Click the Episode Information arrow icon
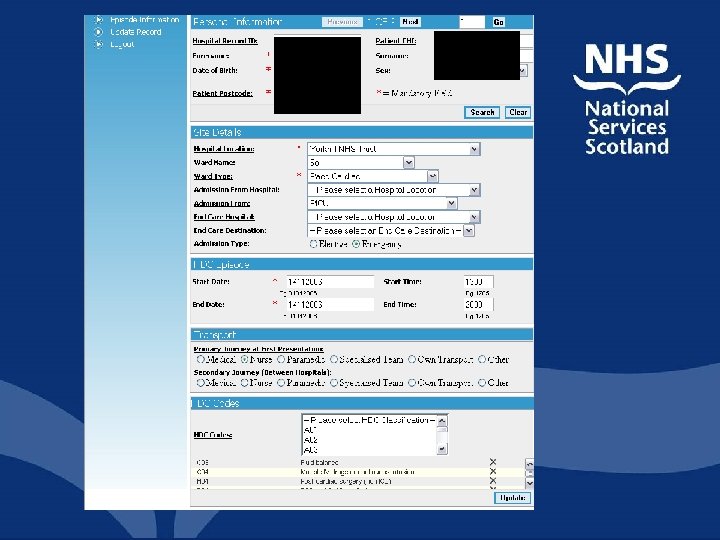Image resolution: width=720 pixels, height=540 pixels. 98,20
